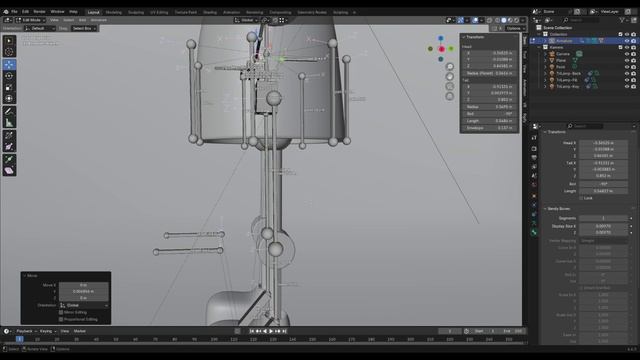
Task: Select solid viewport shading mode
Action: pyautogui.click(x=504, y=20)
